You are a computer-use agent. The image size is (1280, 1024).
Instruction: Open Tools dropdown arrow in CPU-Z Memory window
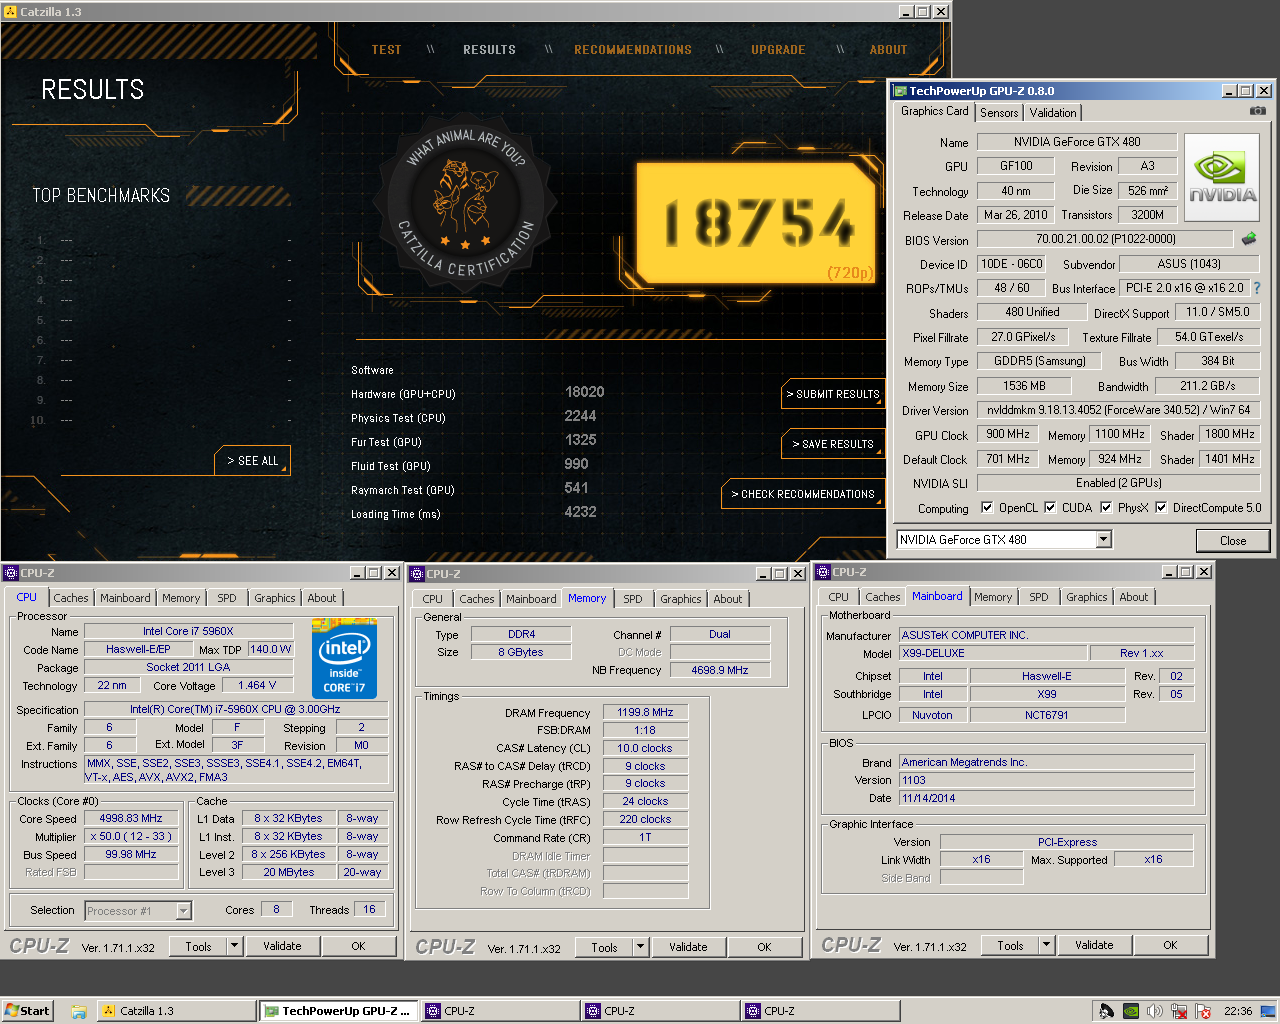(x=641, y=947)
